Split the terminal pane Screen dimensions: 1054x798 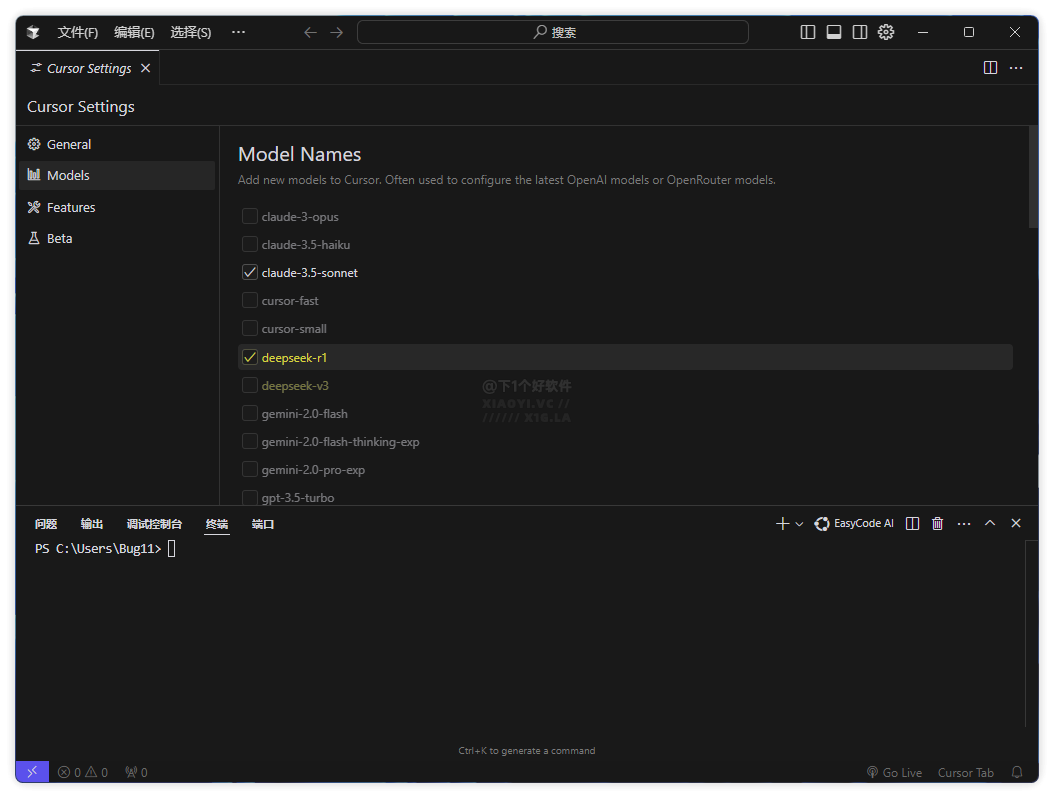pyautogui.click(x=912, y=523)
